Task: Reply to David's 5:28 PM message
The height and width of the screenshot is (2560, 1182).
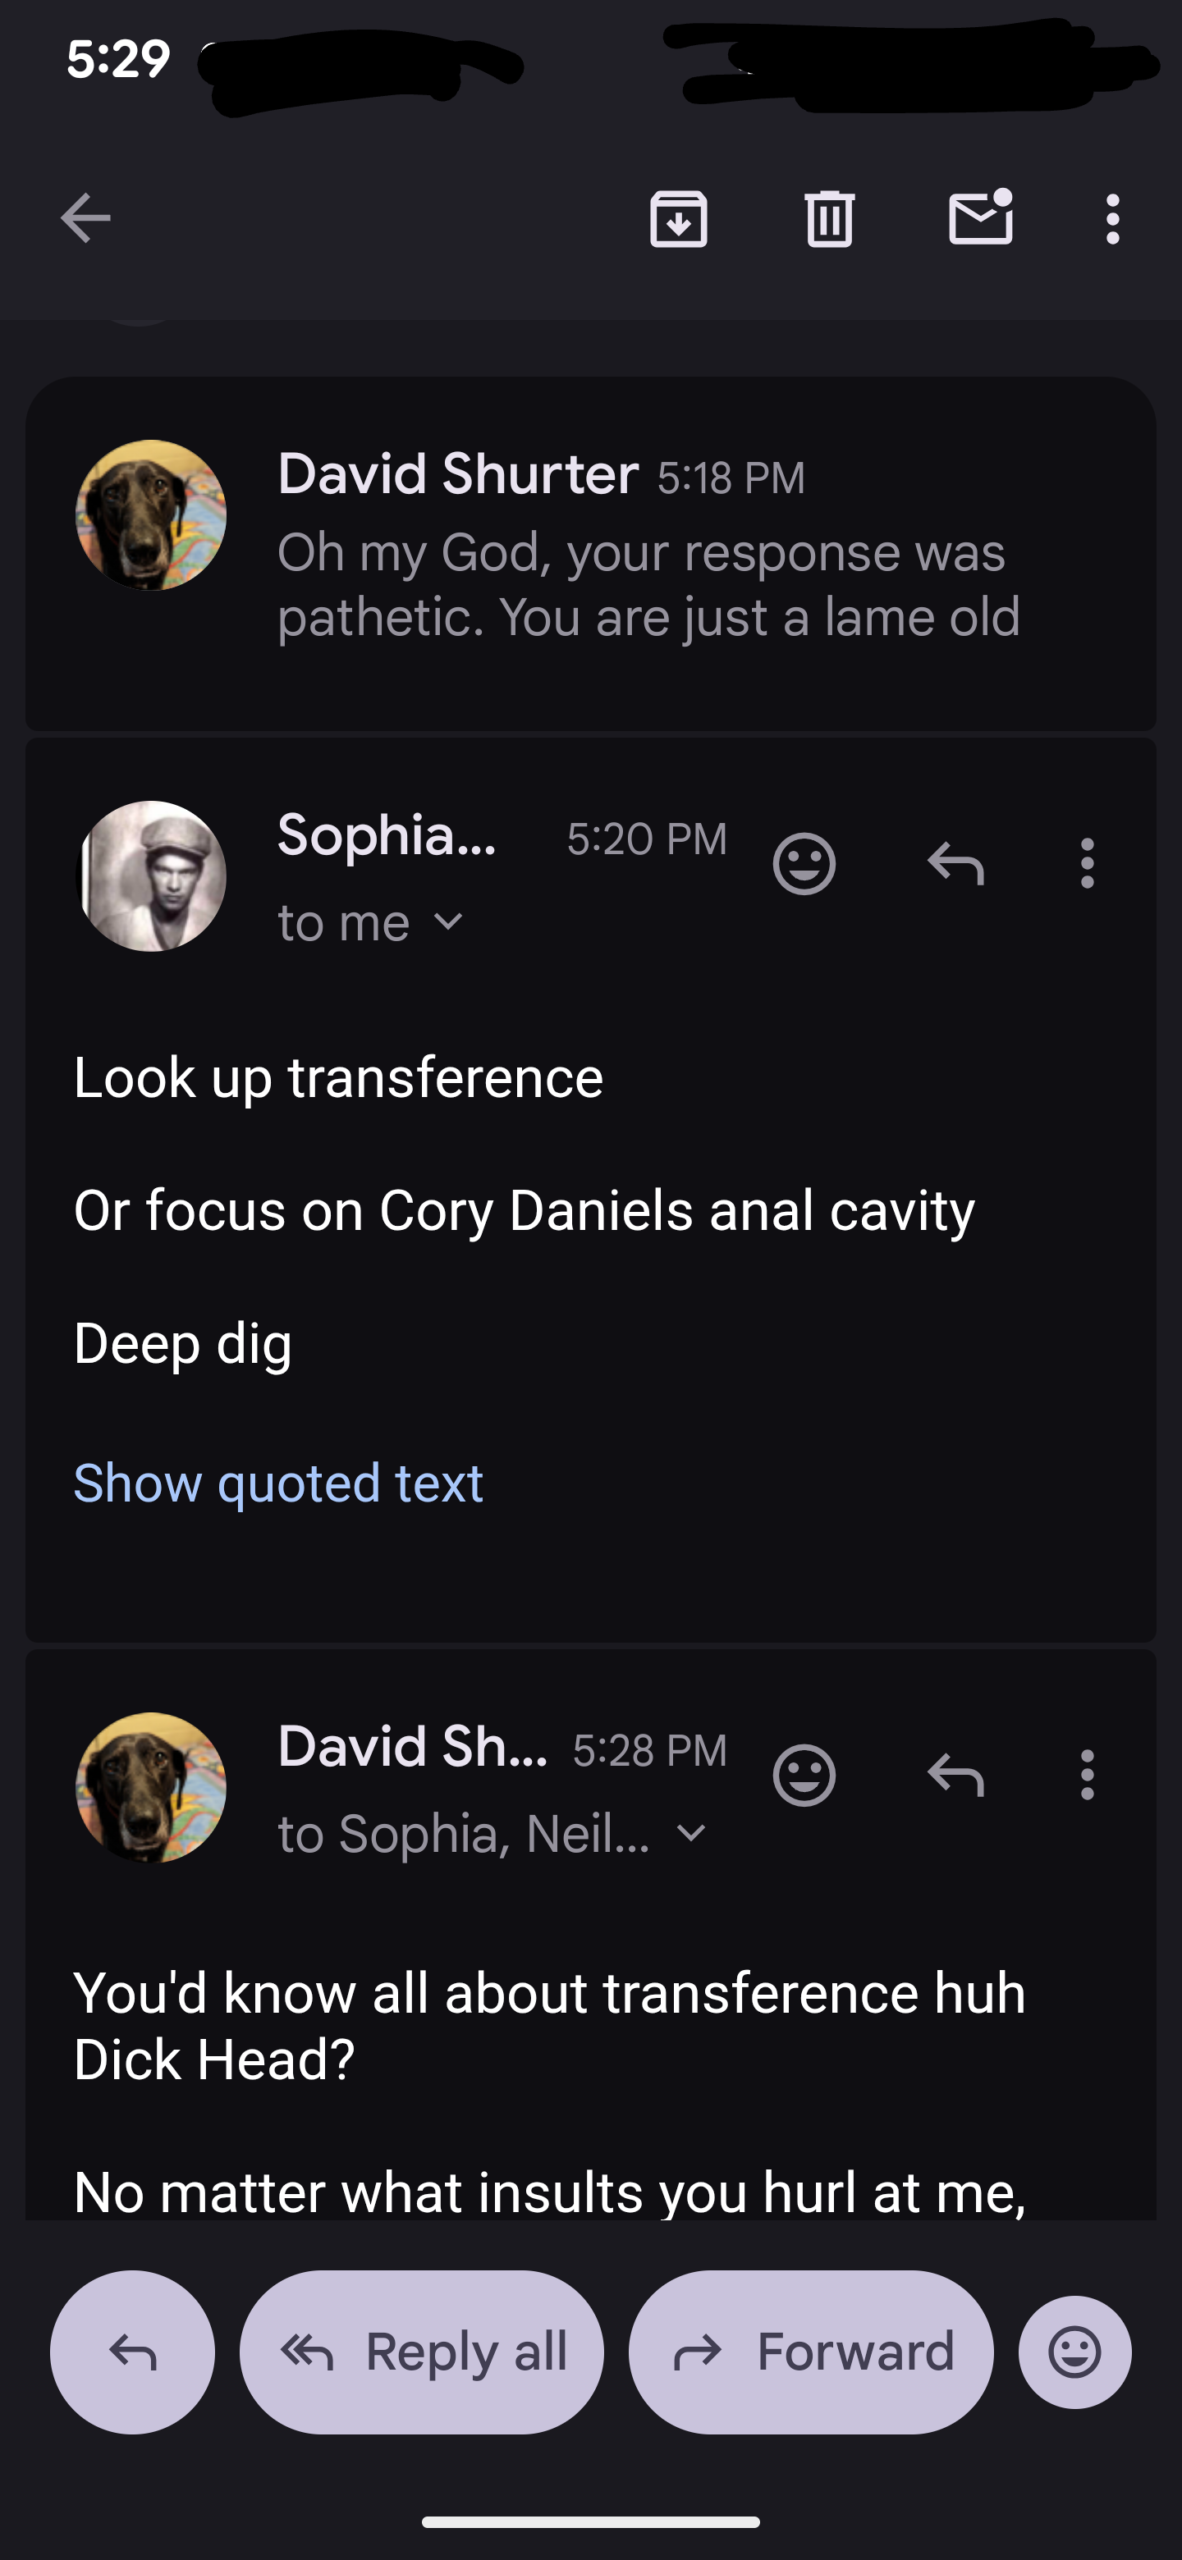Action: point(956,1775)
